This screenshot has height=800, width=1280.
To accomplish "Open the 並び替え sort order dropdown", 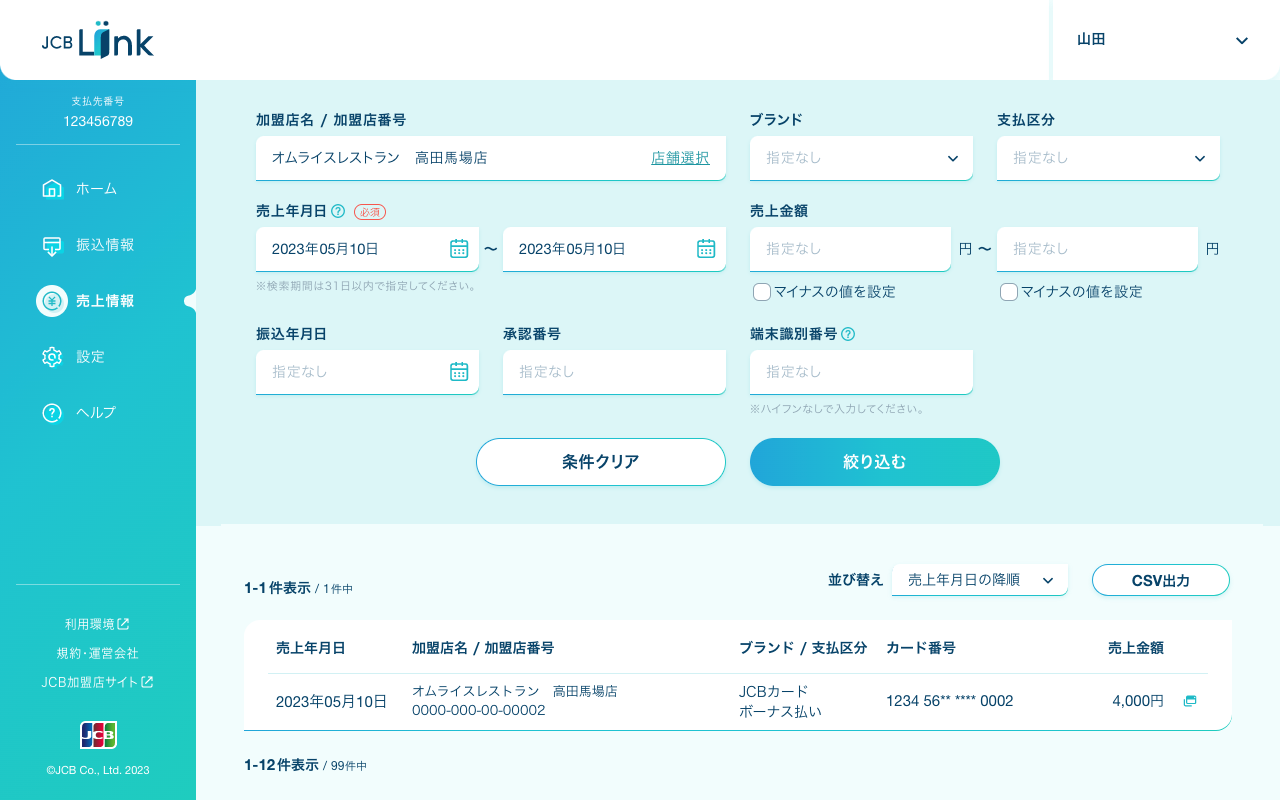I will click(x=980, y=580).
